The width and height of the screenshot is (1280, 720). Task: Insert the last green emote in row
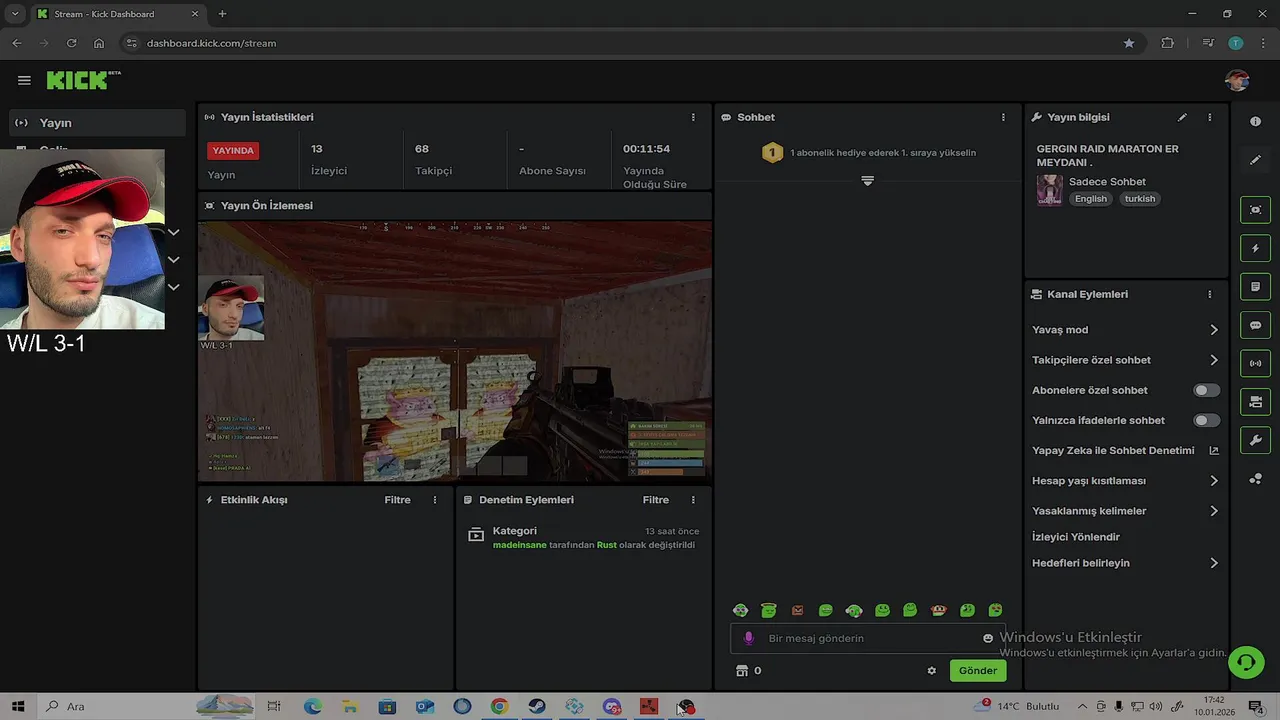[995, 610]
